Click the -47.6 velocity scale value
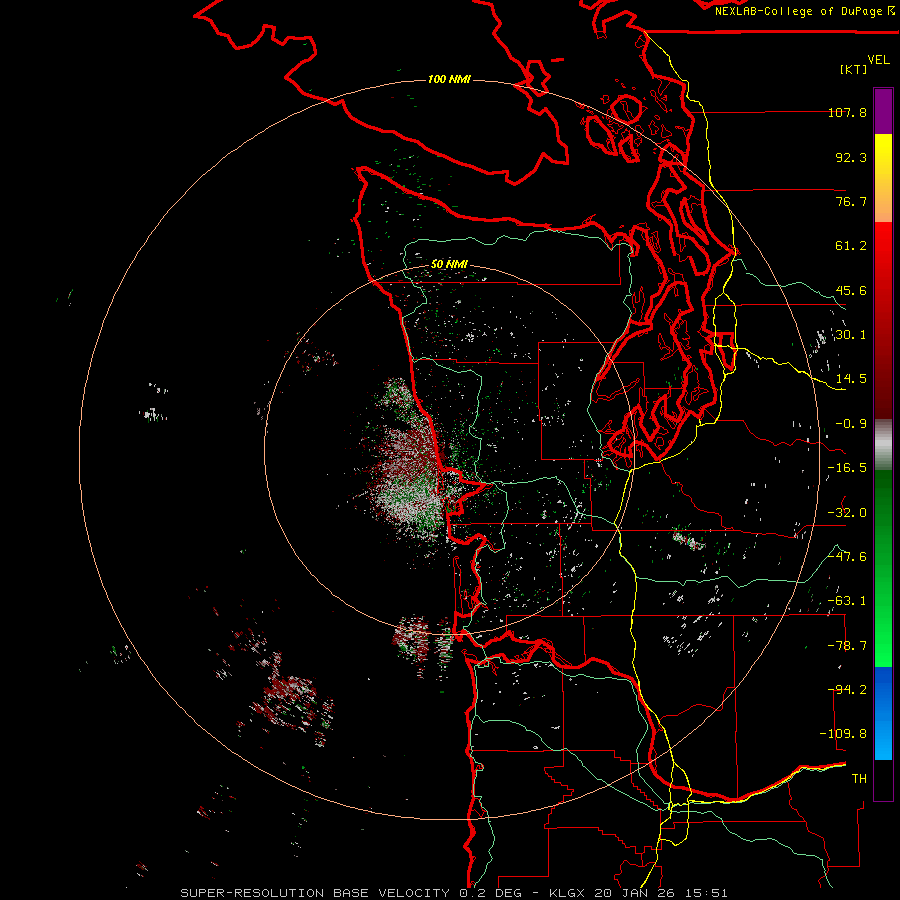900x900 pixels. (847, 557)
